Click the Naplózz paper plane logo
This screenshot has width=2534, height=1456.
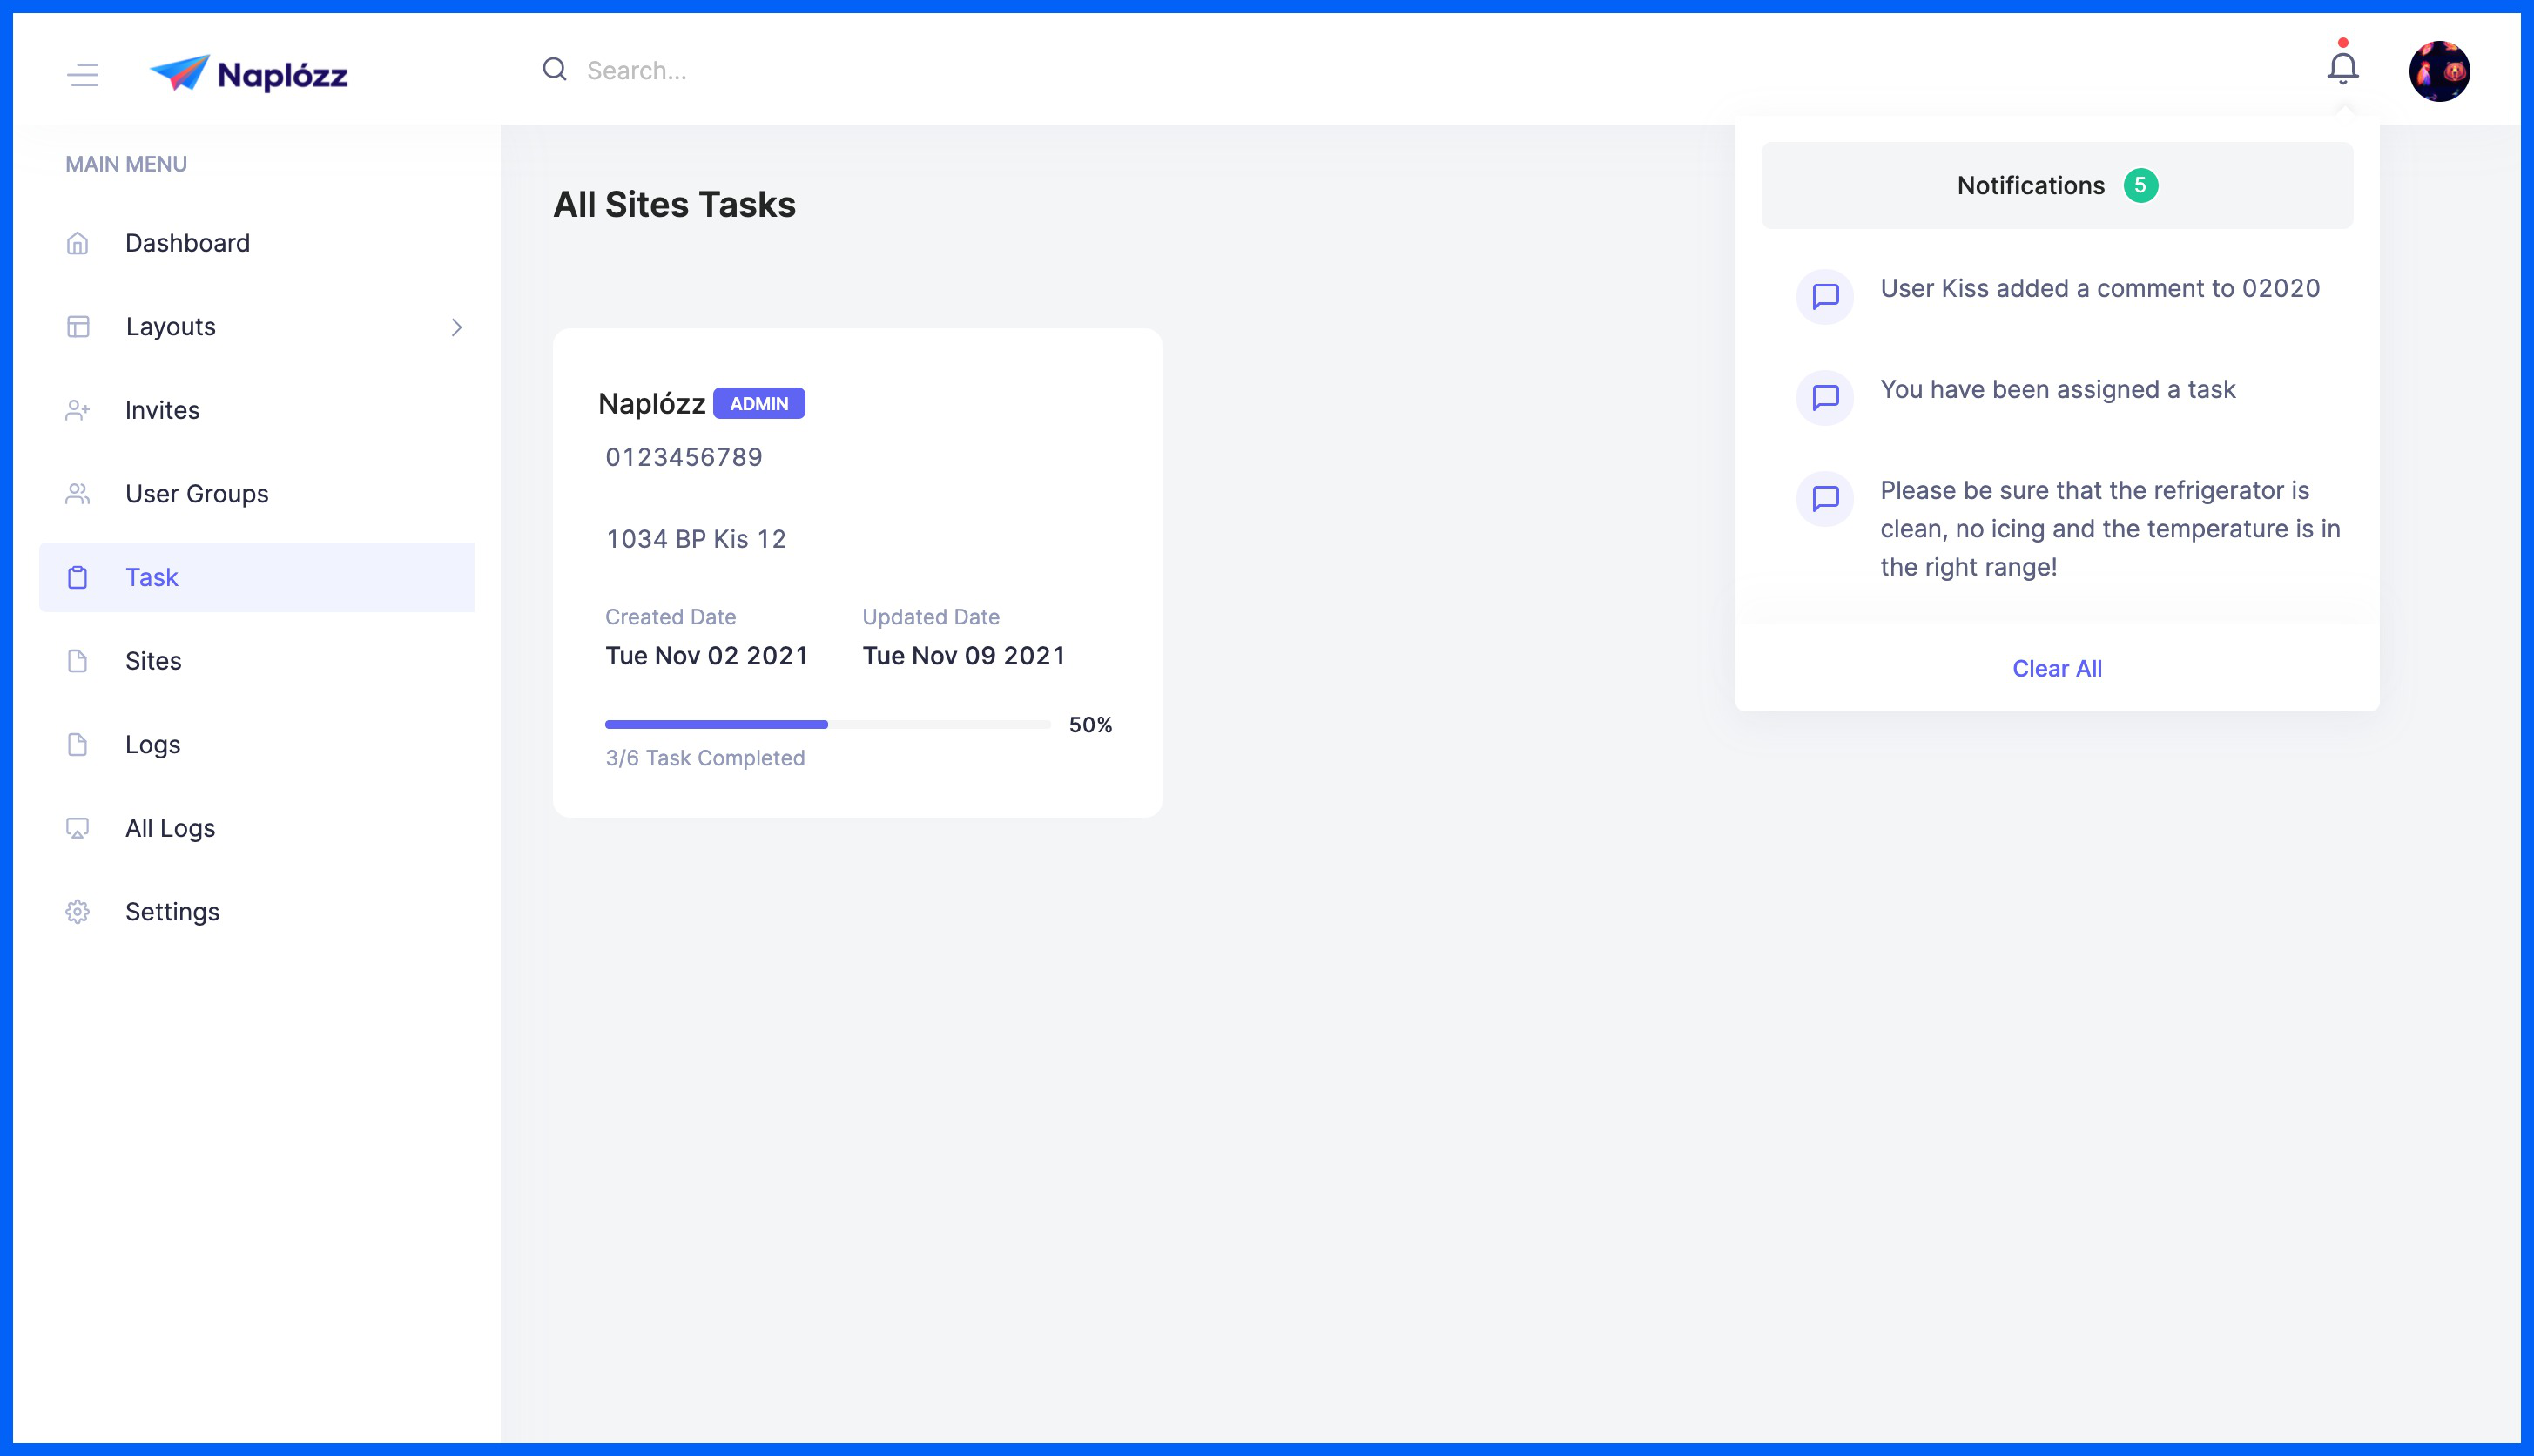181,73
